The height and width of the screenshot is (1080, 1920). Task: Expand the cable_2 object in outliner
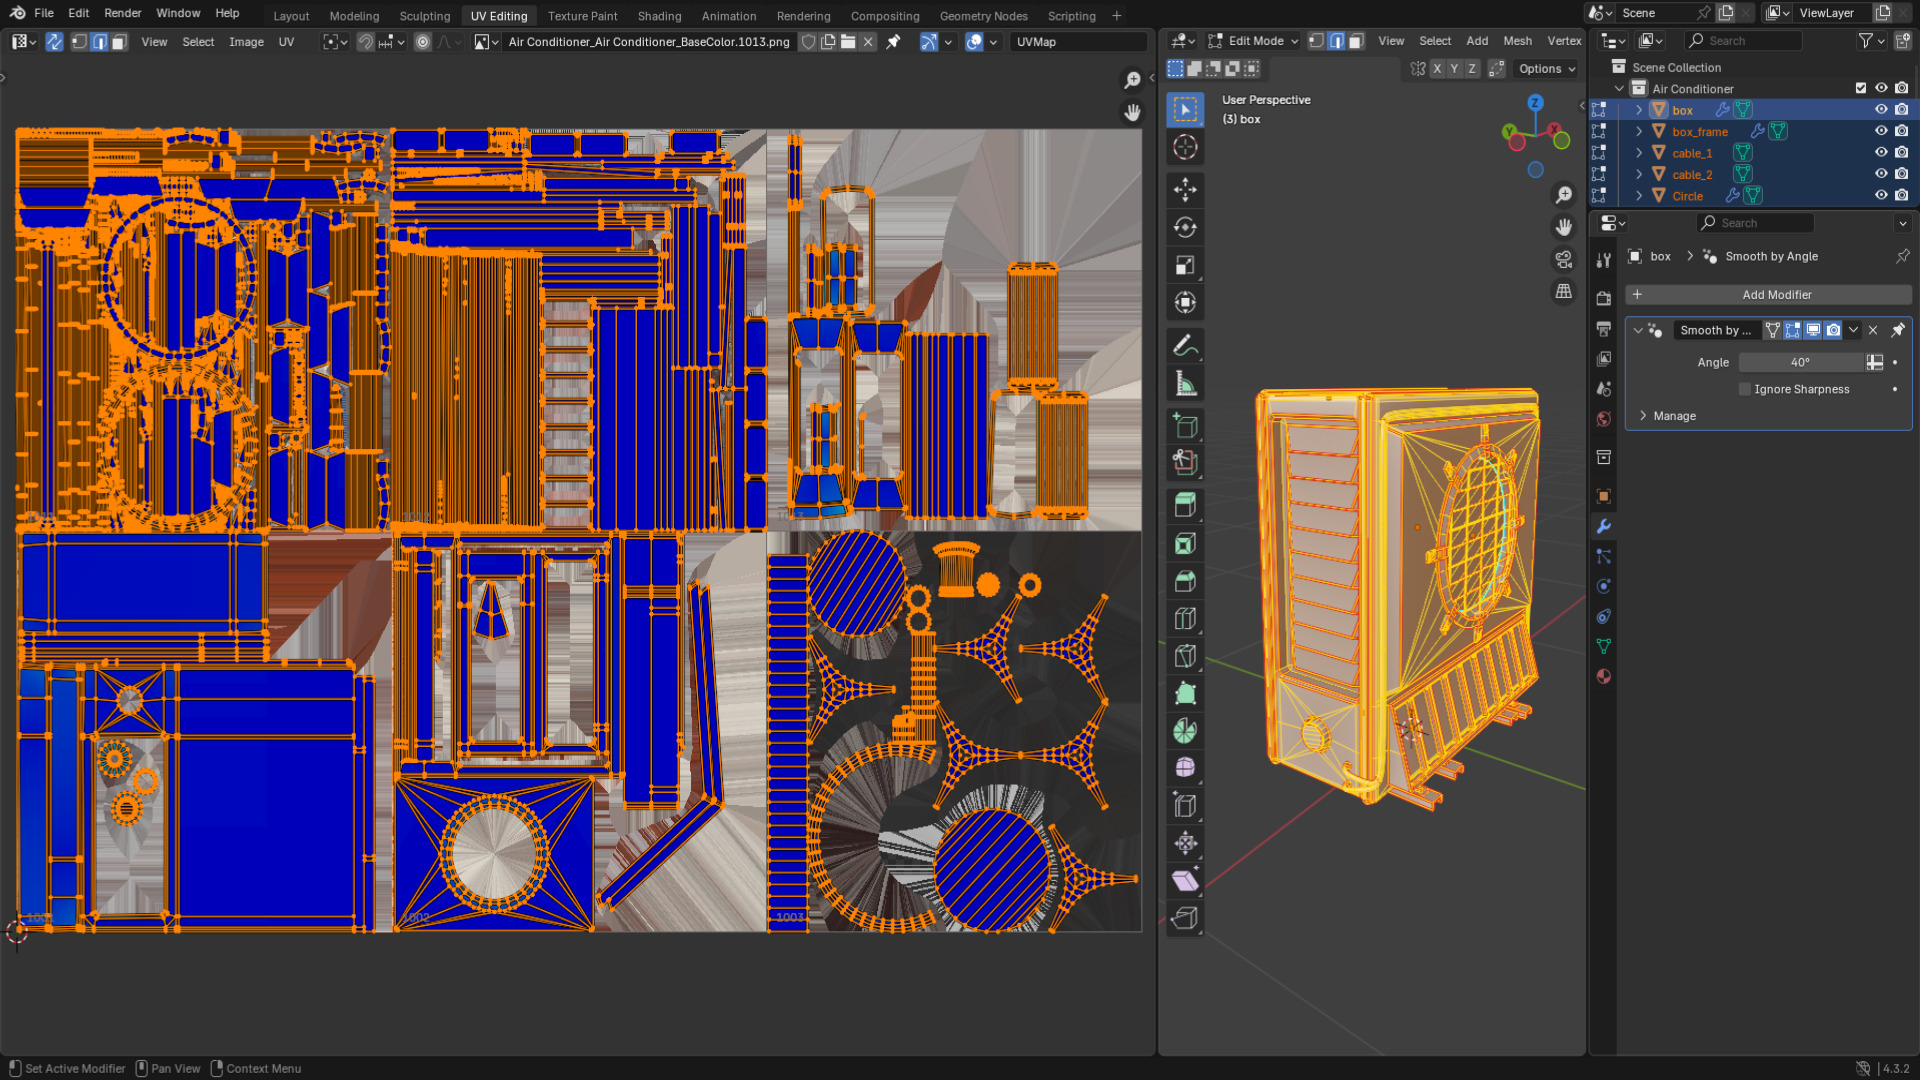tap(1639, 175)
